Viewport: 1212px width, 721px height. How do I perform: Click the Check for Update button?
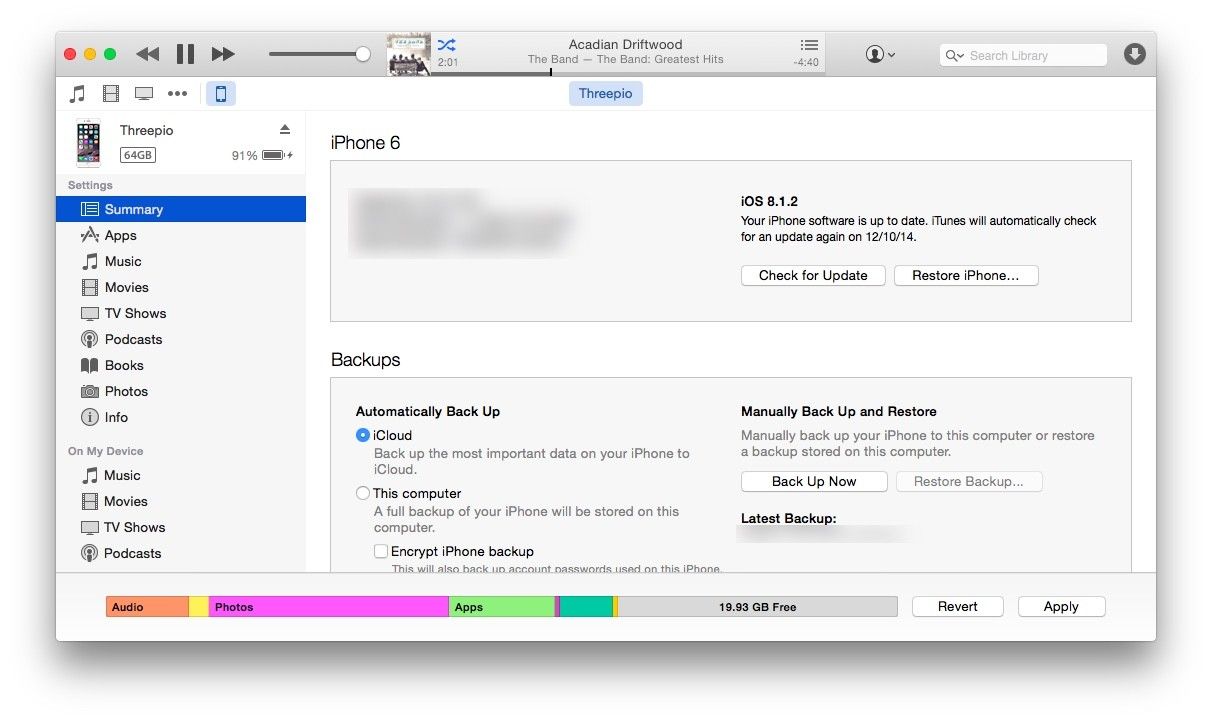pyautogui.click(x=813, y=275)
